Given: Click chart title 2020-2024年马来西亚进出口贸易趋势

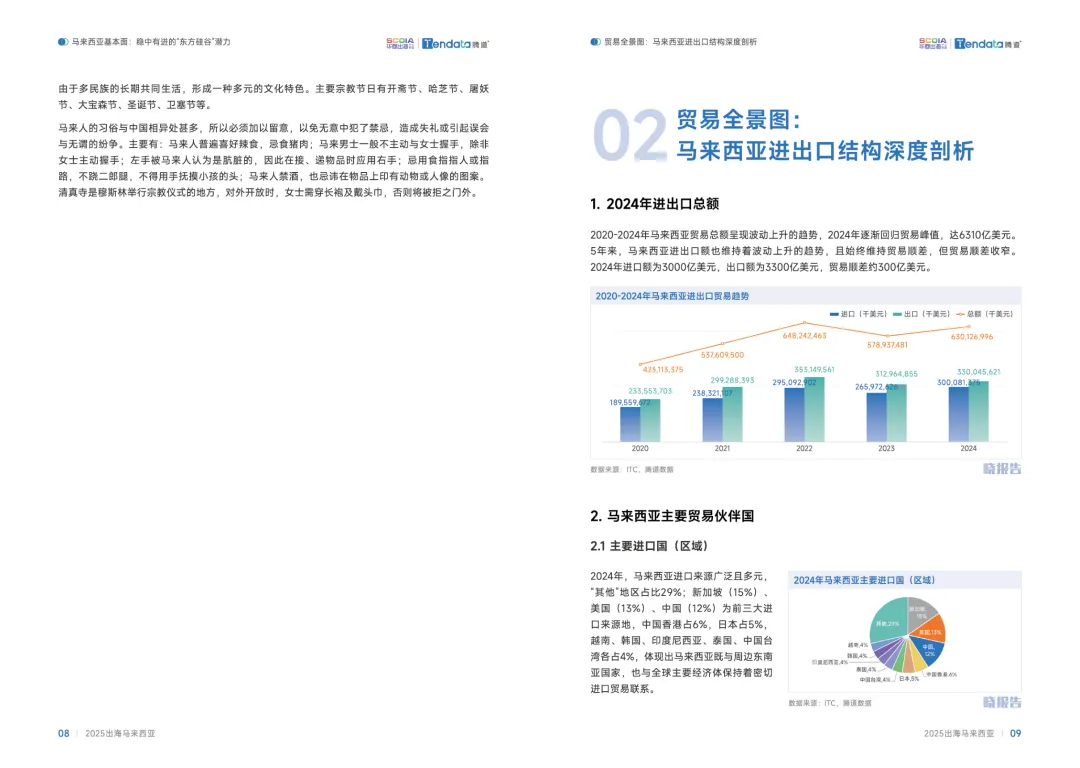Looking at the screenshot, I should 672,296.
